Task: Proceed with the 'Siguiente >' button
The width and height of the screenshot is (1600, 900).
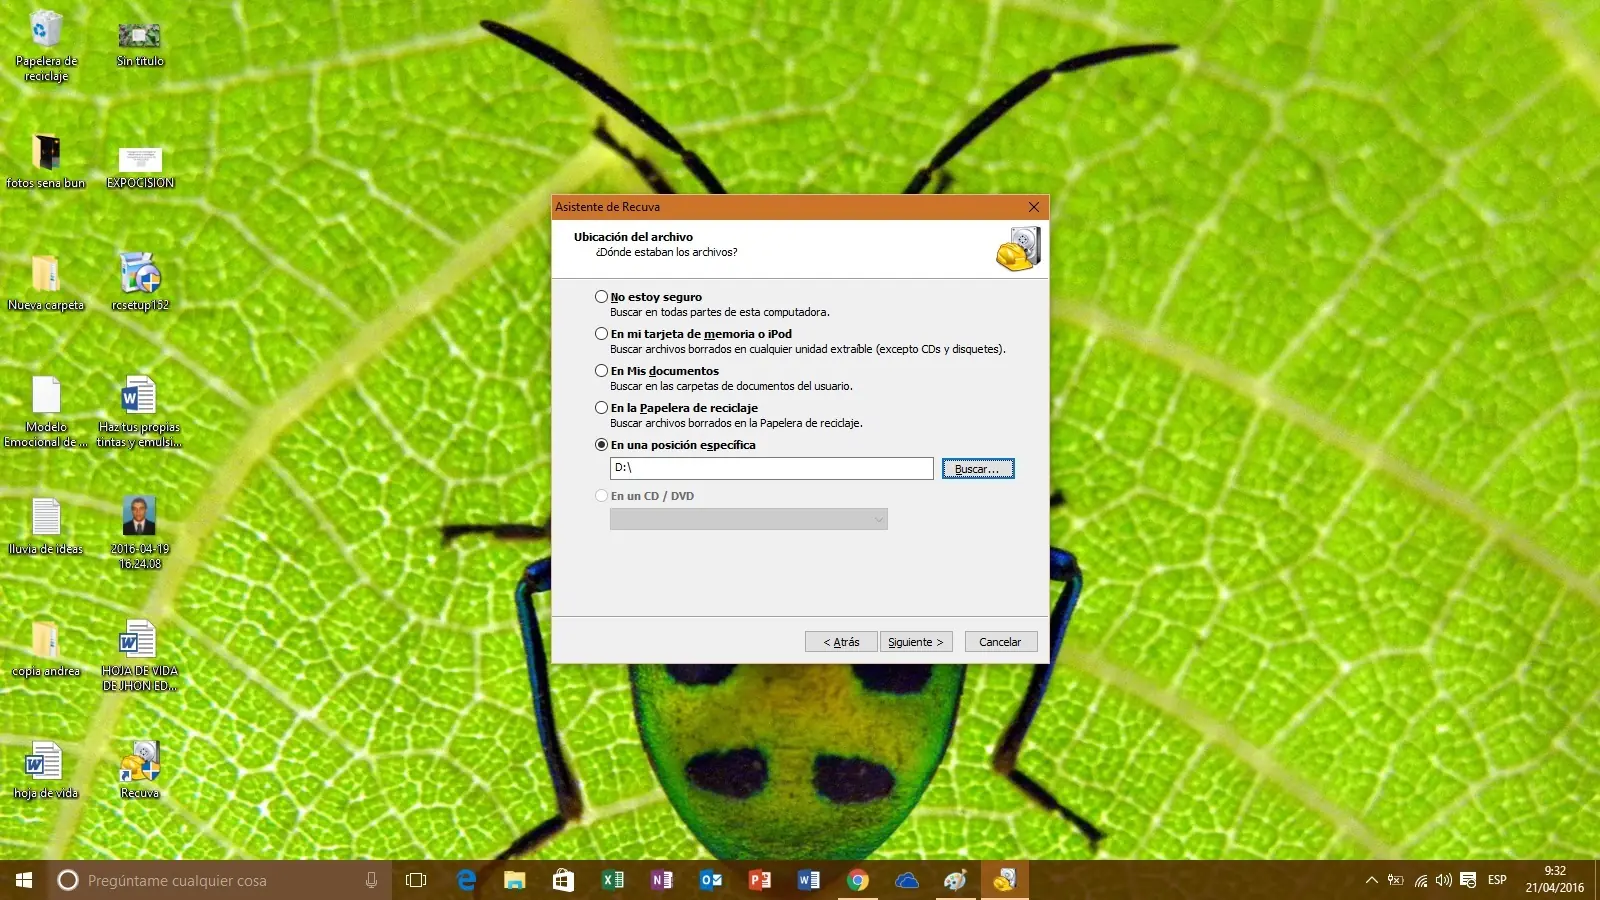Action: 916,642
